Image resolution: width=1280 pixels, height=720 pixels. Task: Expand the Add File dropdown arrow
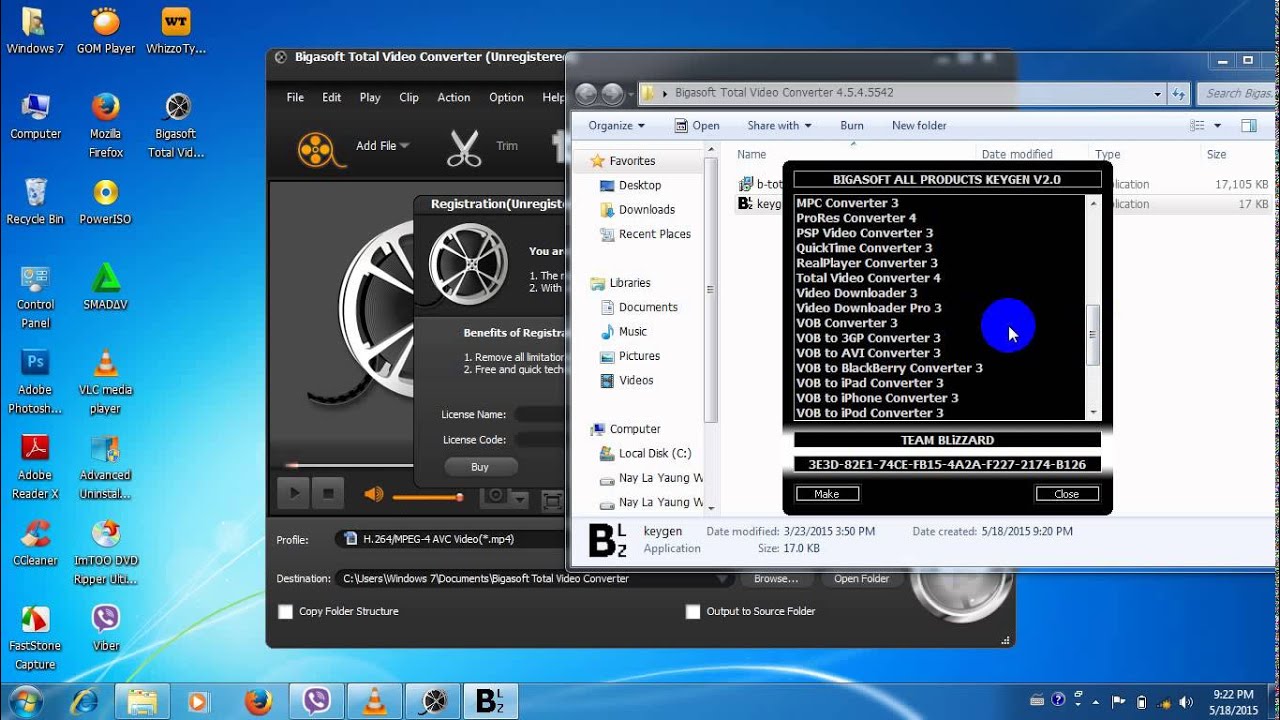point(405,146)
